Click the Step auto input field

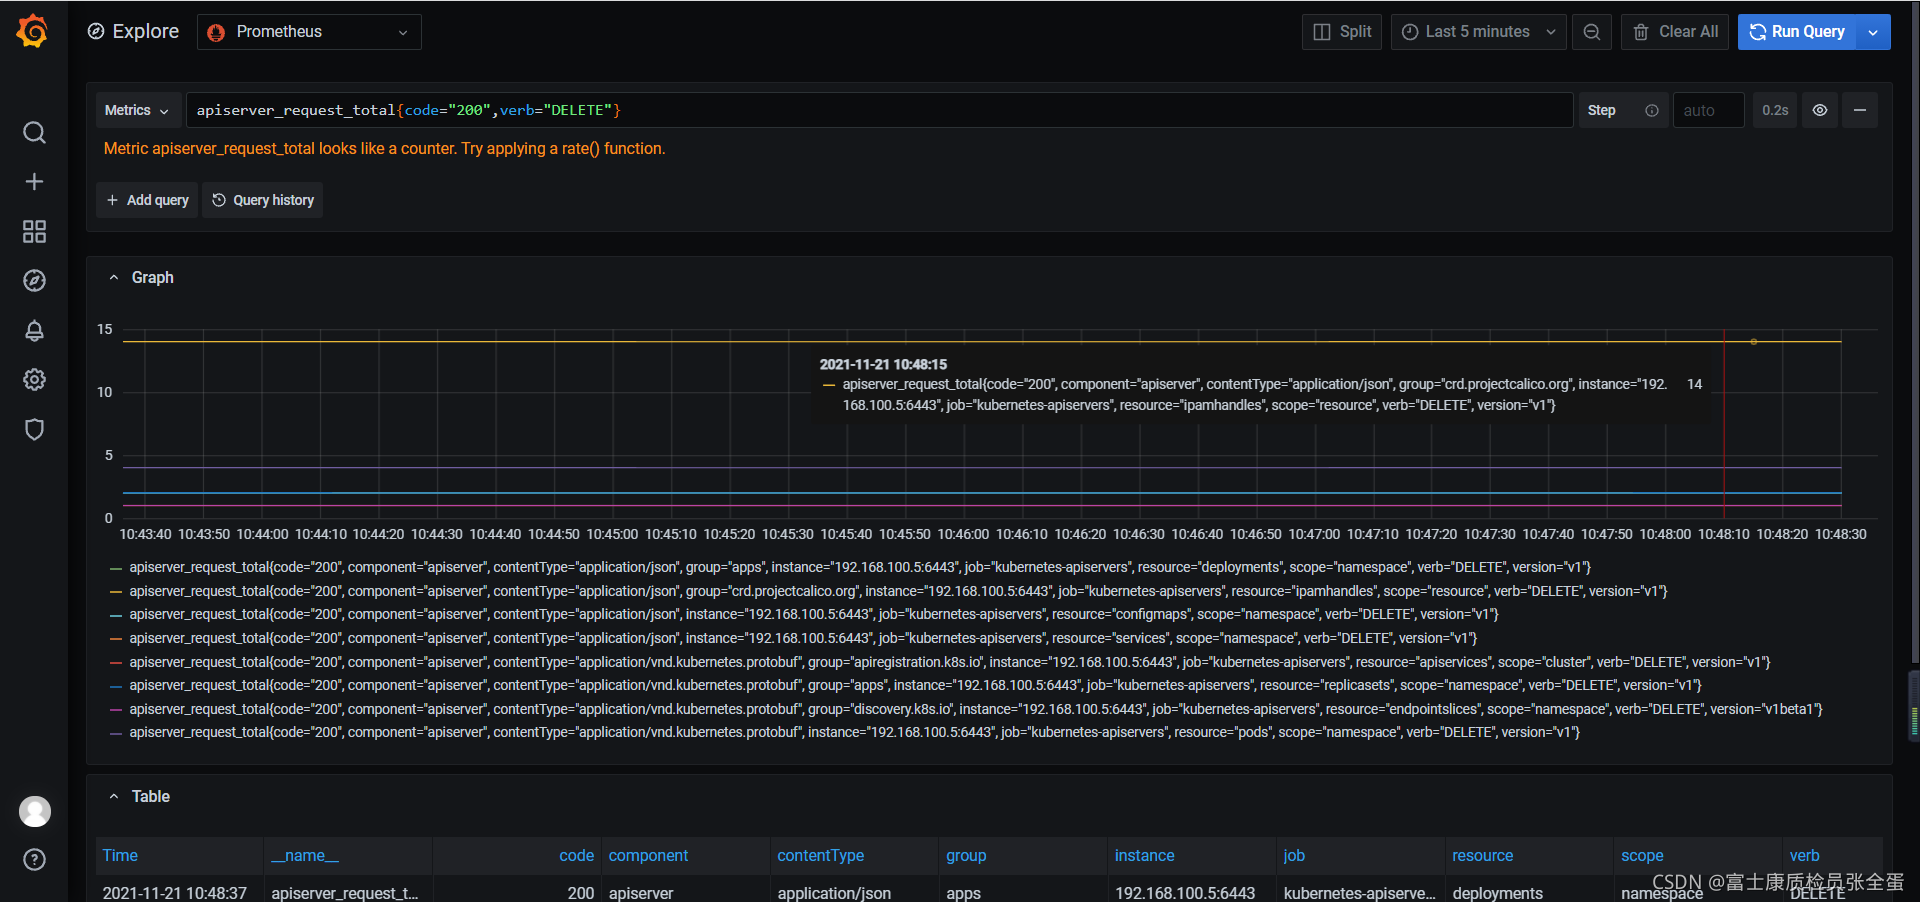point(1709,110)
